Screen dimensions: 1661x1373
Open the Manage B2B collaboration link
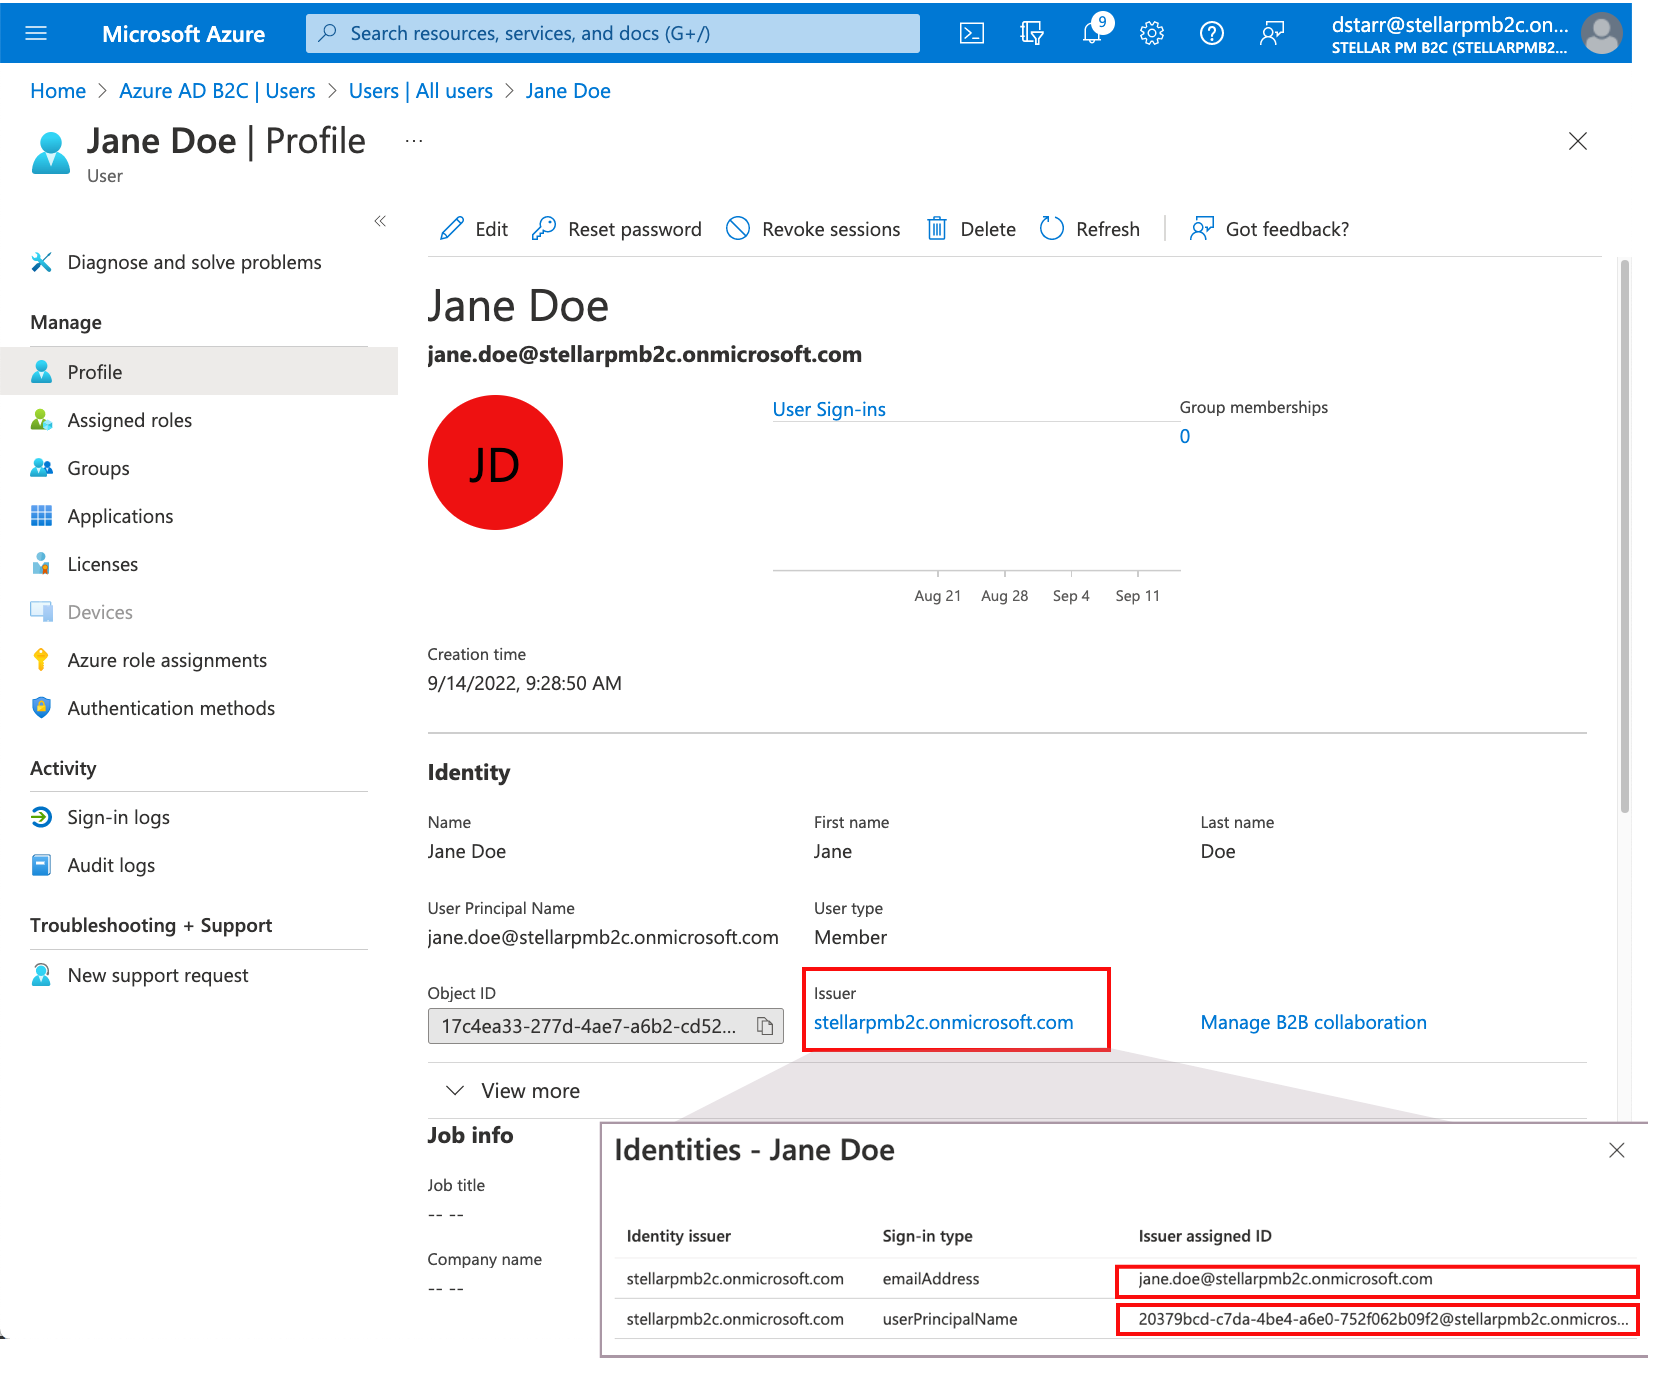(x=1313, y=1023)
